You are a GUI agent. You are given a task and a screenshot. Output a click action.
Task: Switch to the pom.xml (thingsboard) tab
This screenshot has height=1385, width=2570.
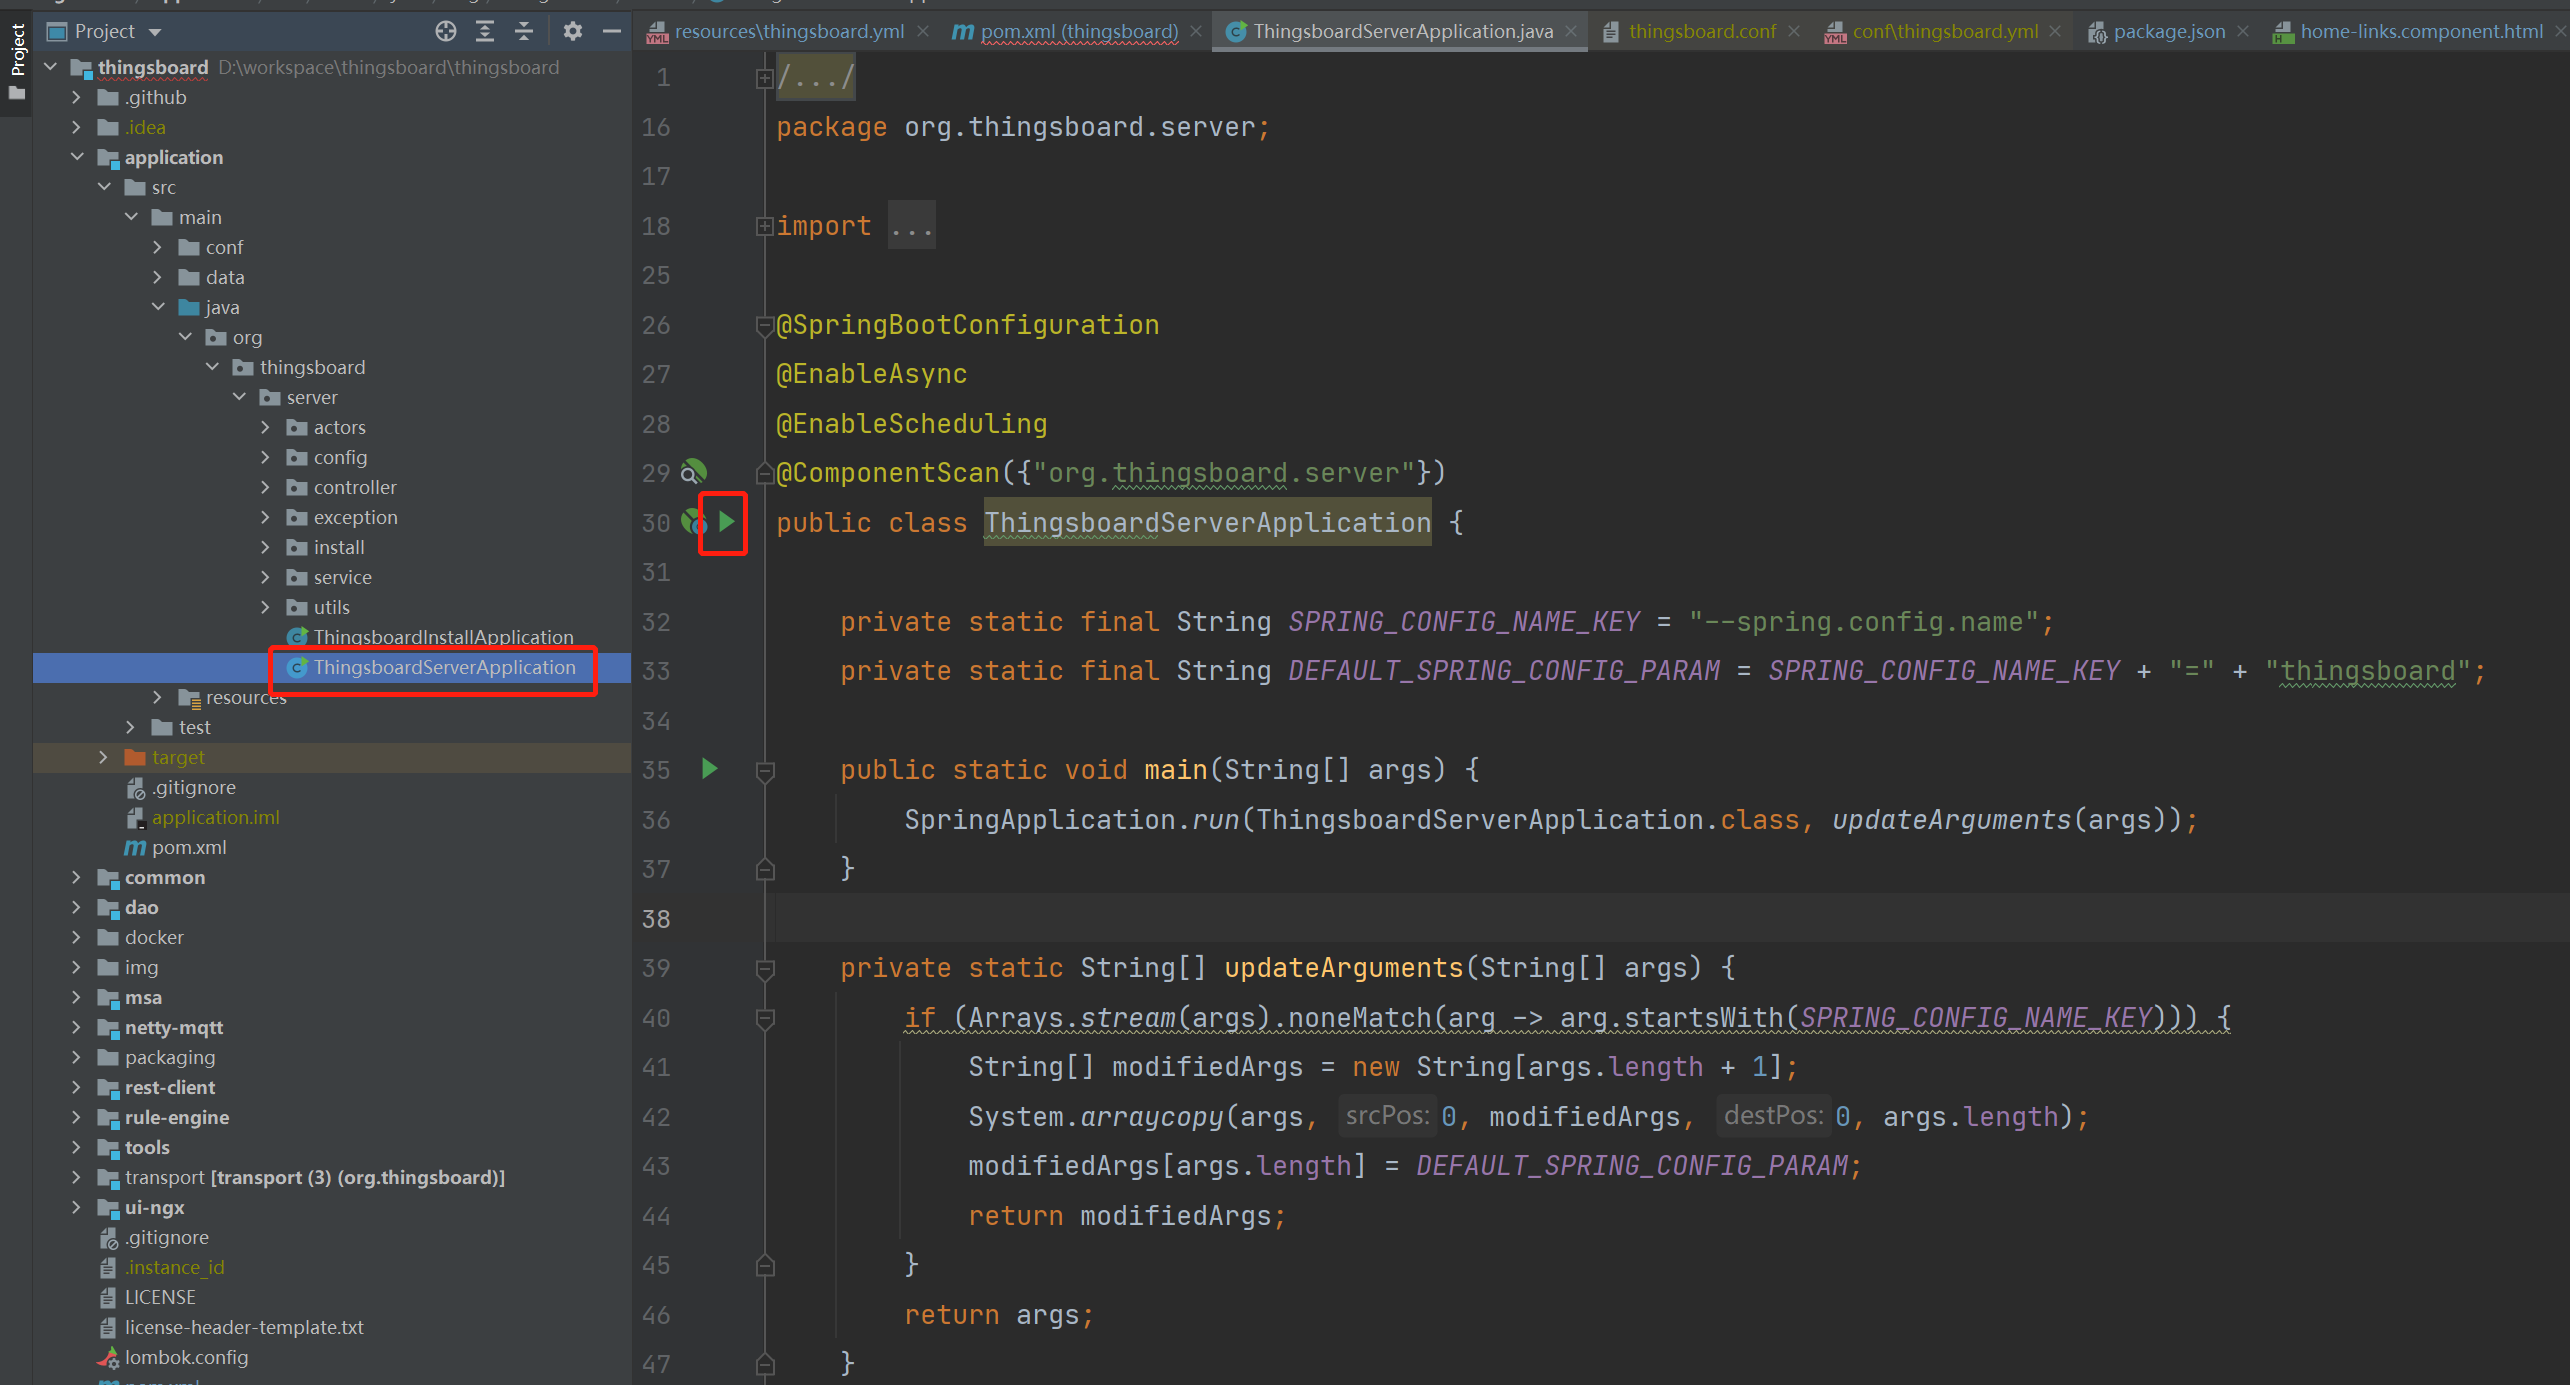click(x=1078, y=31)
